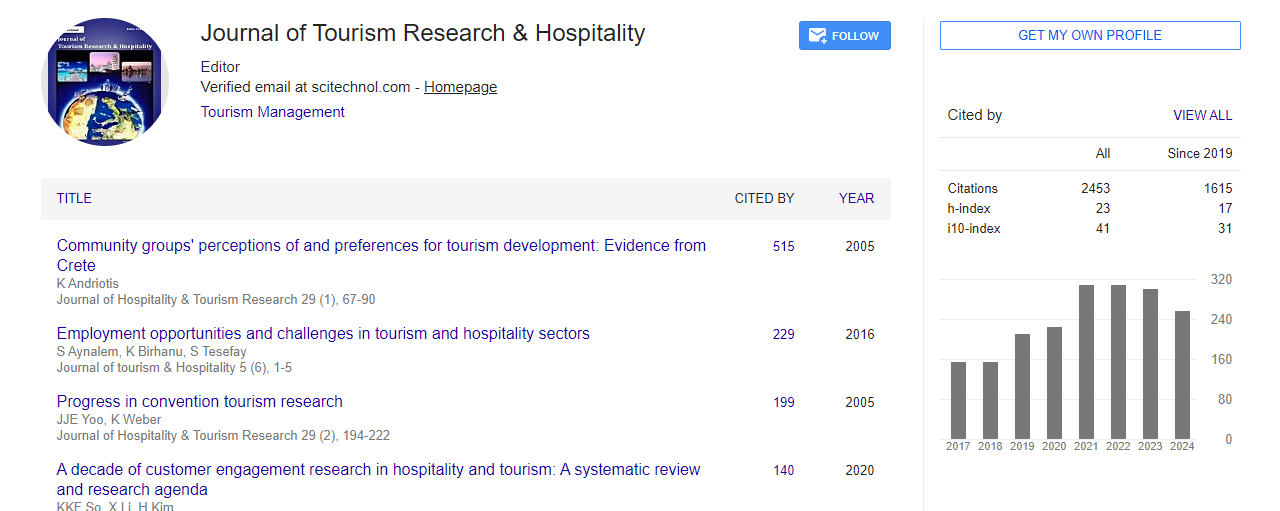This screenshot has height=511, width=1280.
Task: Click authors S Aynalem, K Birhanu, S Tesefay
Action: (151, 352)
